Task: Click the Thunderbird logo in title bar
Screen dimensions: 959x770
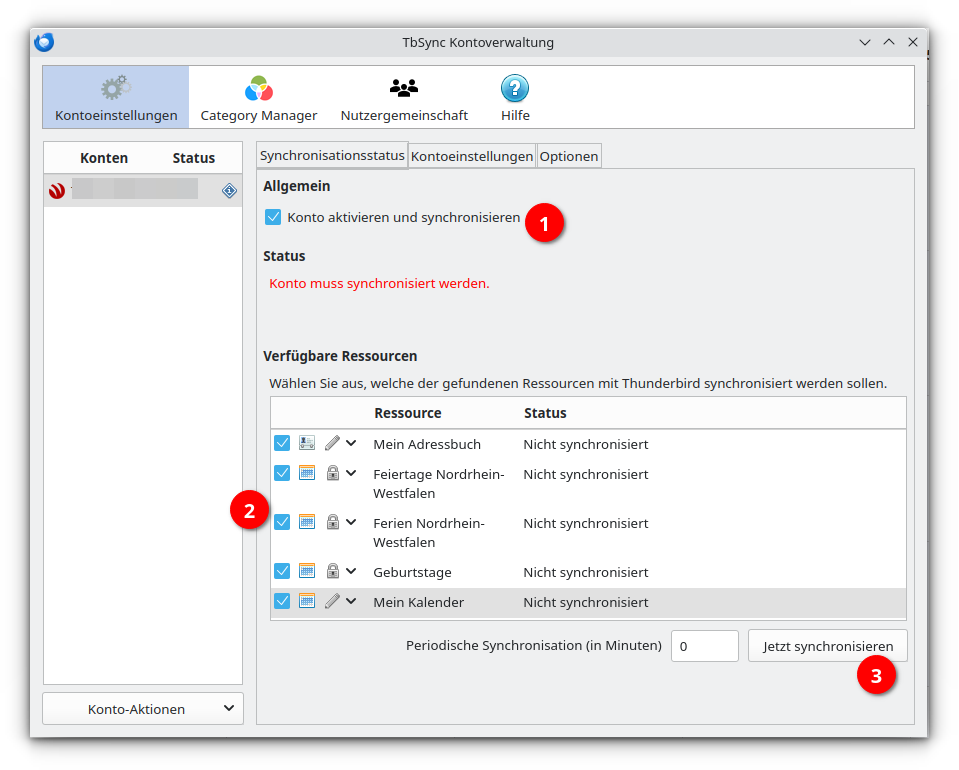Action: pos(44,42)
